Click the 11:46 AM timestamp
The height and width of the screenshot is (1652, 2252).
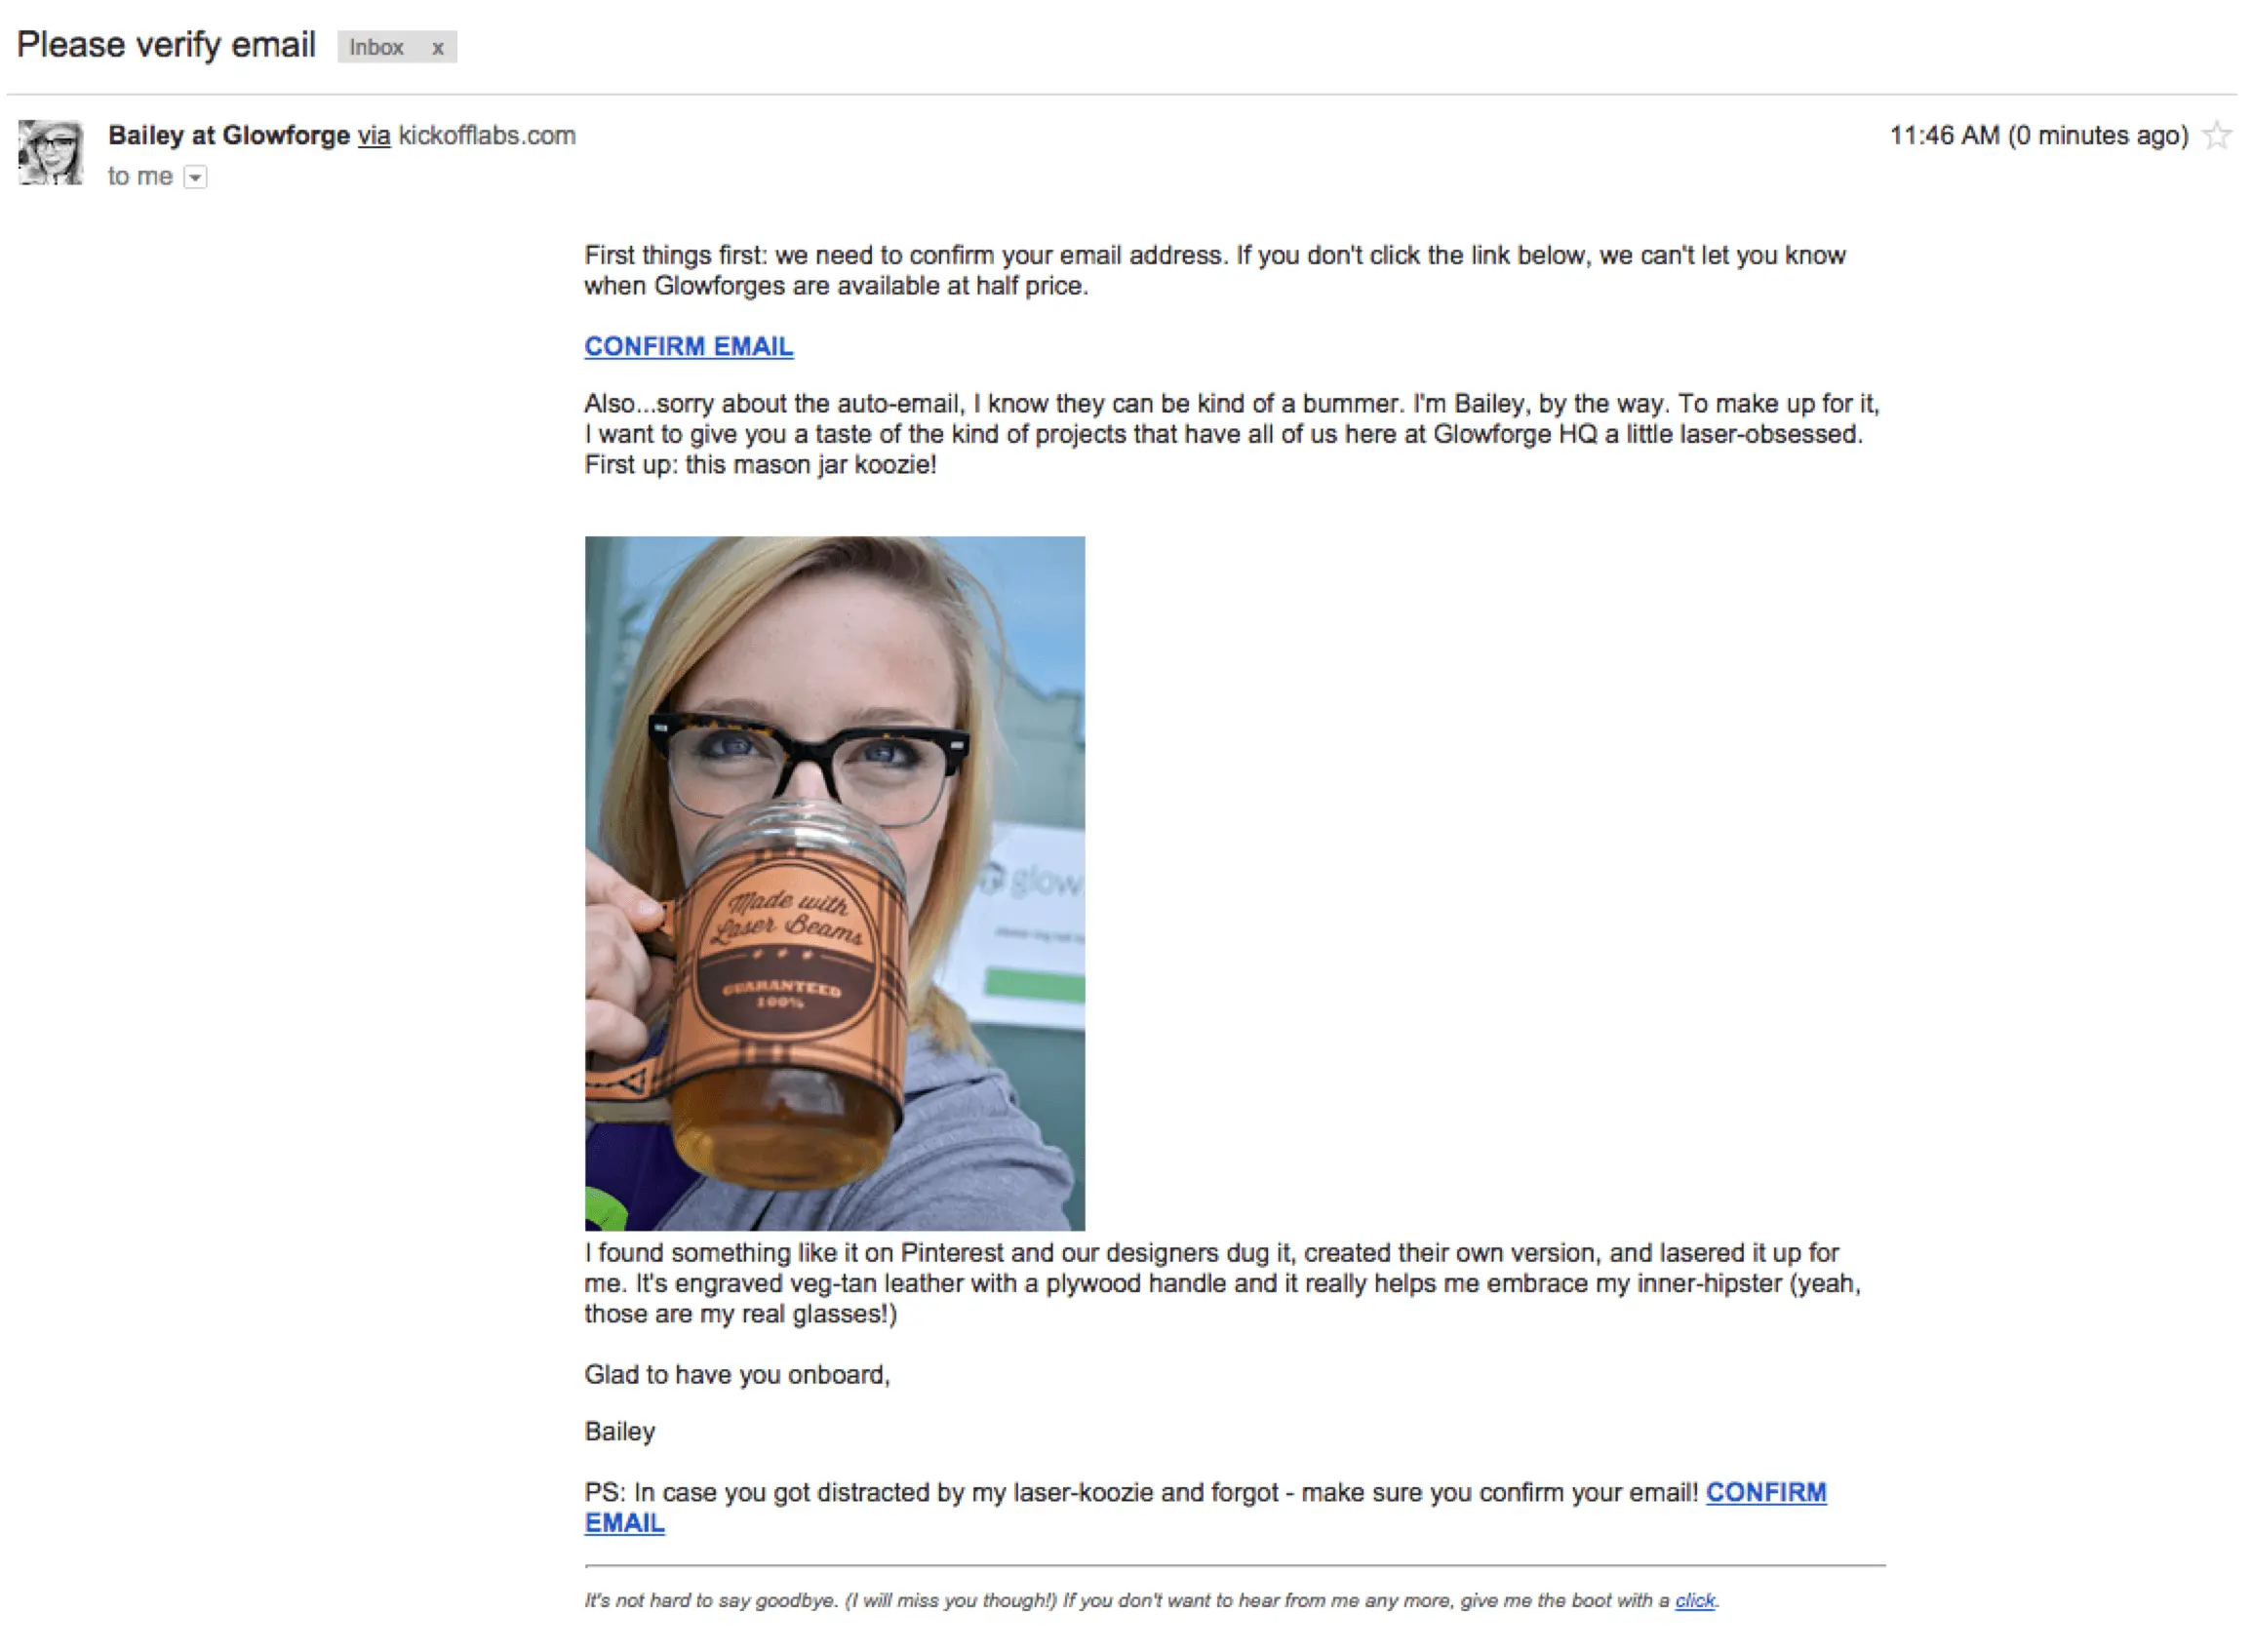pos(2038,135)
